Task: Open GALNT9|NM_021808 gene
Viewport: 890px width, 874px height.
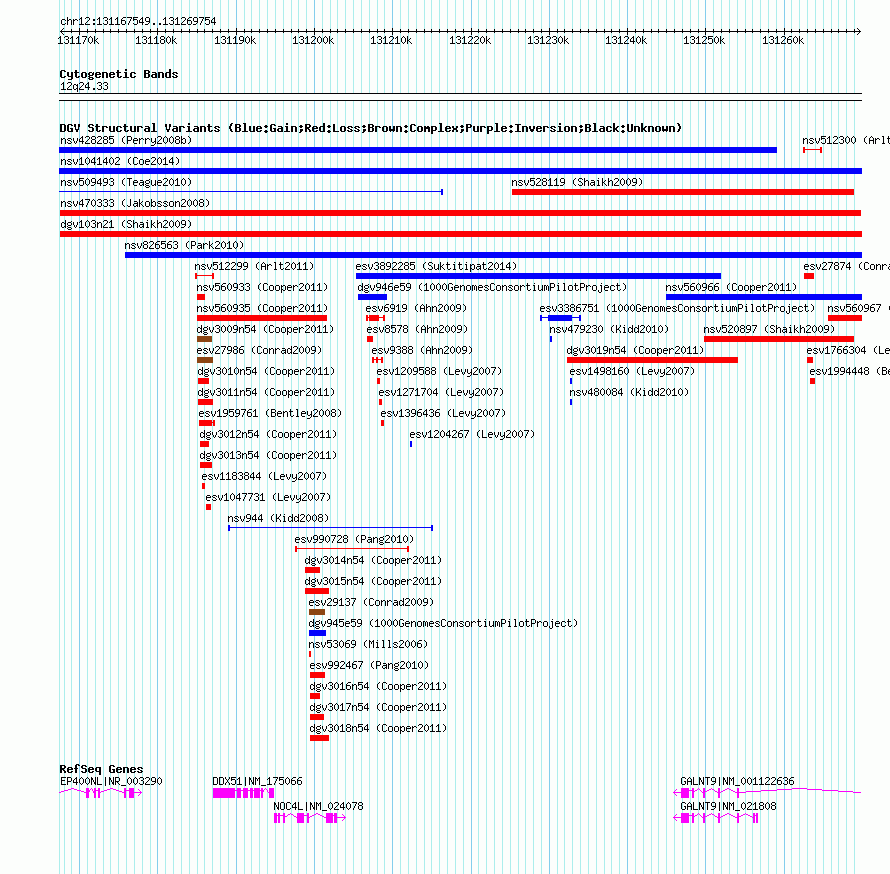Action: [x=728, y=806]
